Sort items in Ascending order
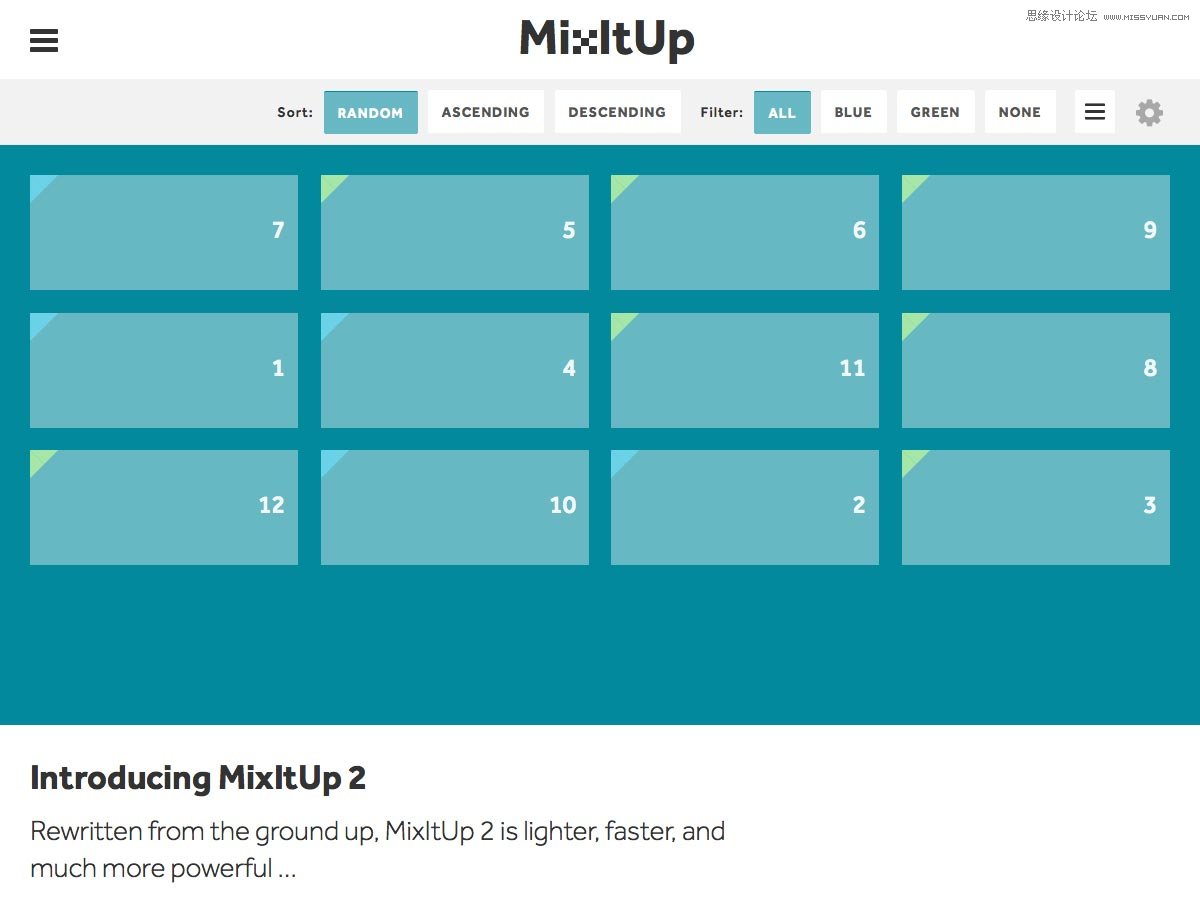Screen dimensions: 1200x900 pyautogui.click(x=486, y=112)
